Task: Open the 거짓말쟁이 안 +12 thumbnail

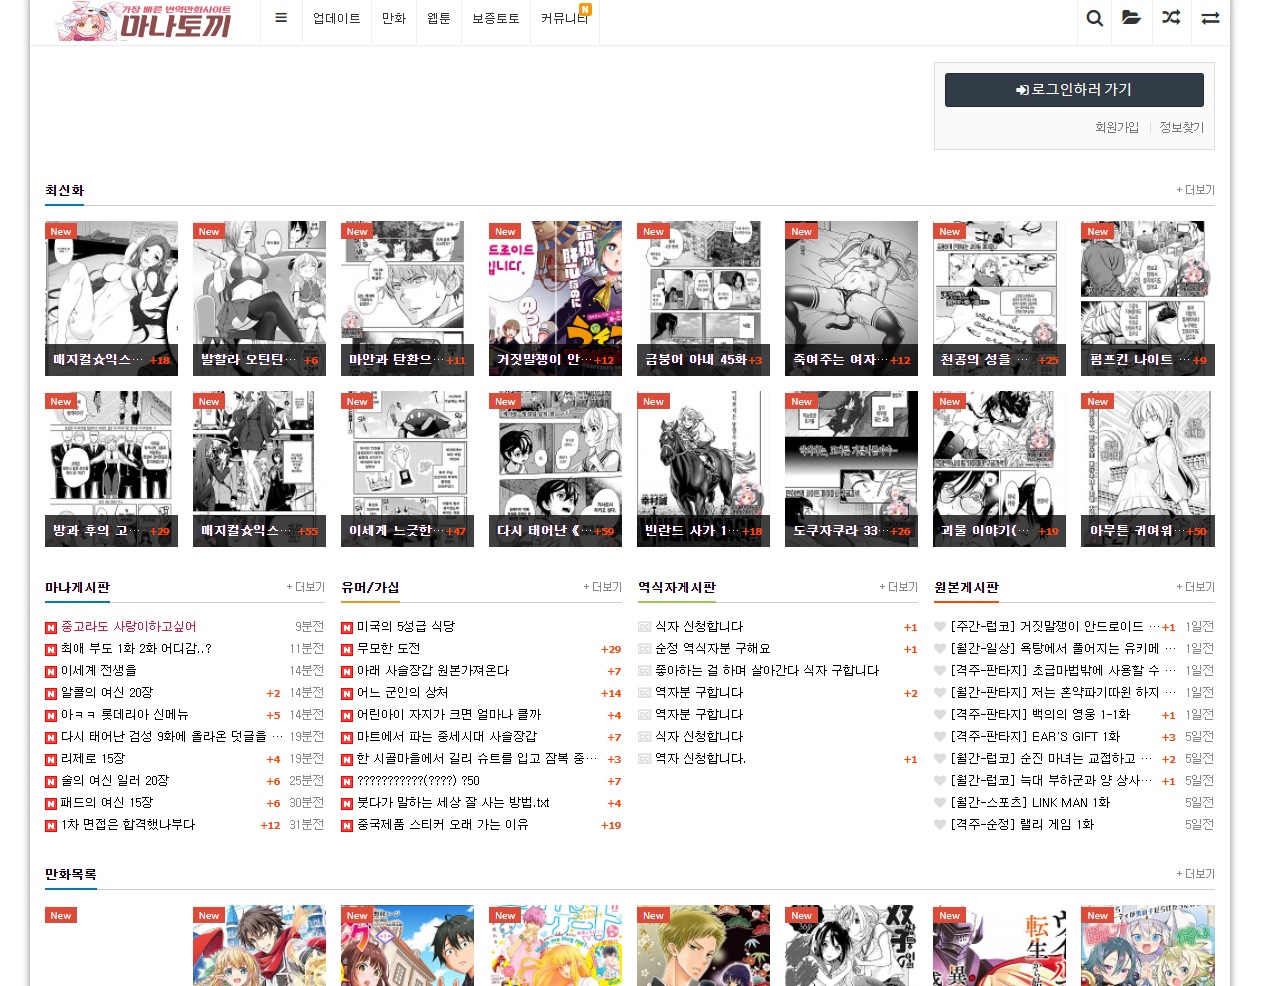Action: pyautogui.click(x=556, y=299)
